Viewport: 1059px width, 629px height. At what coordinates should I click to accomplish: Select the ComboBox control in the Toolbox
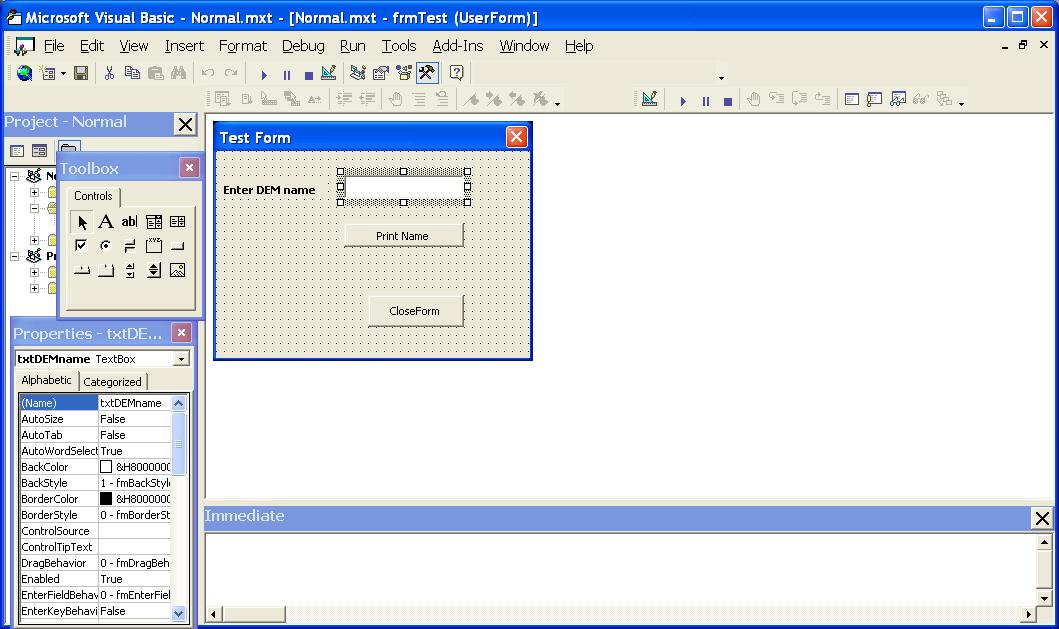(x=153, y=222)
